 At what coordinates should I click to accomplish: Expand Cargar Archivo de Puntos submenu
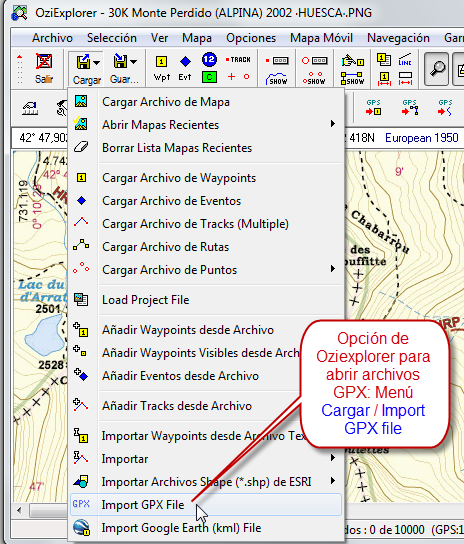coord(206,270)
